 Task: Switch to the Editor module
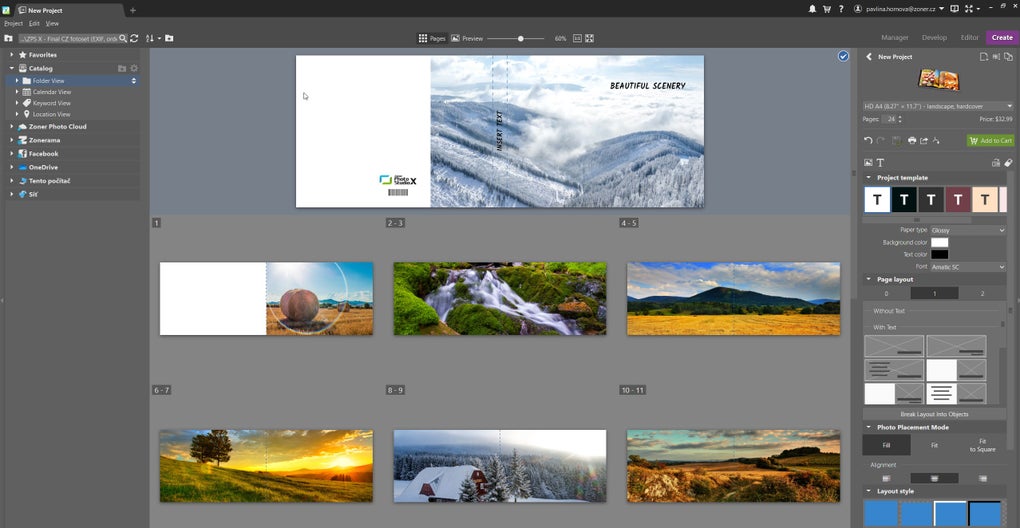[969, 38]
